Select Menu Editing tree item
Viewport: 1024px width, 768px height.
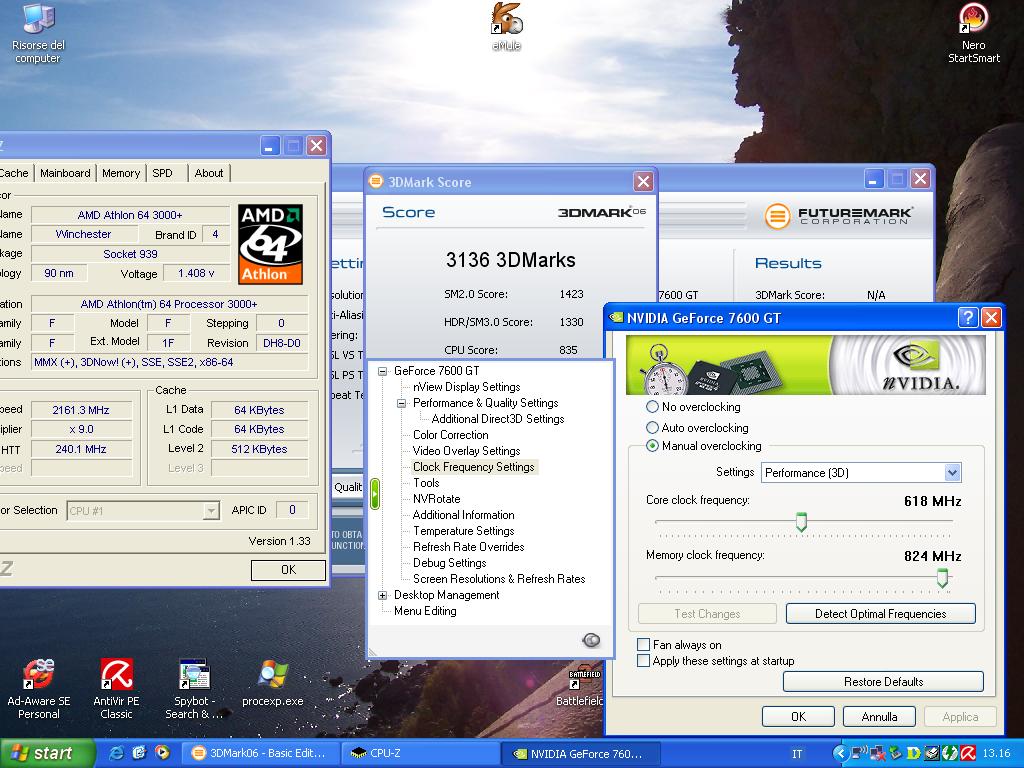425,611
